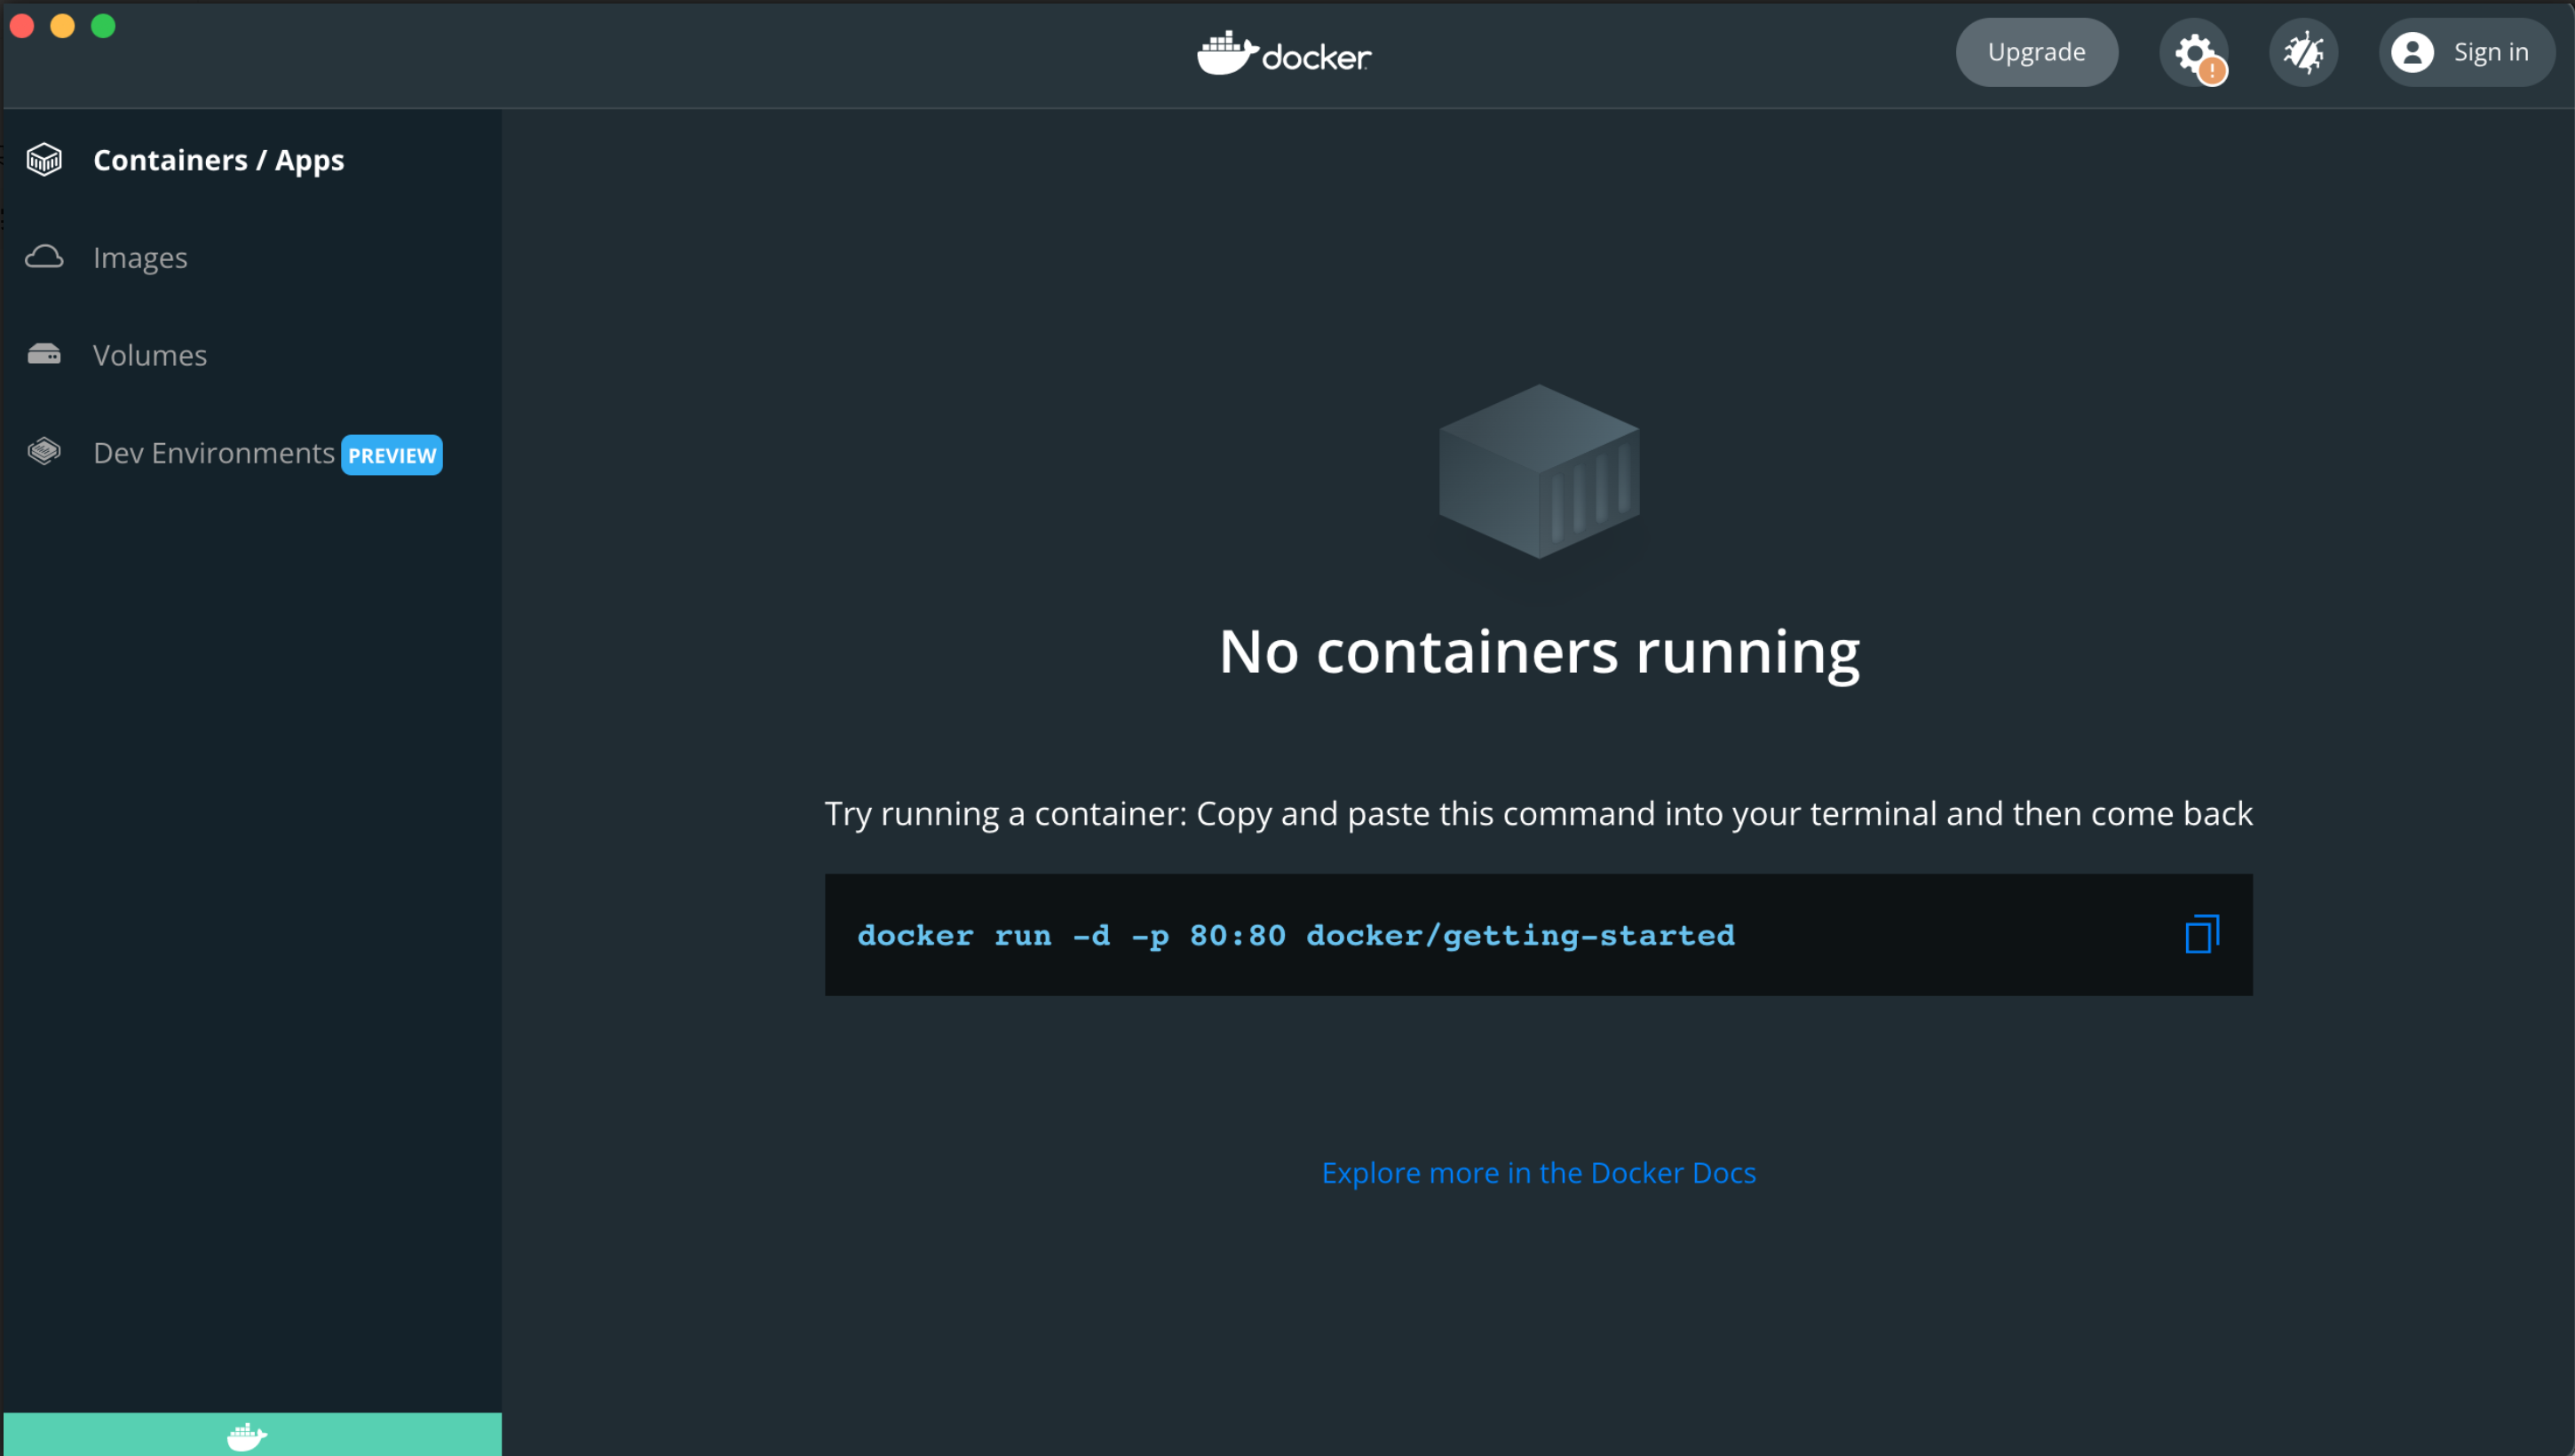The height and width of the screenshot is (1456, 2575).
Task: Click the Volumes drive icon
Action: tap(43, 354)
